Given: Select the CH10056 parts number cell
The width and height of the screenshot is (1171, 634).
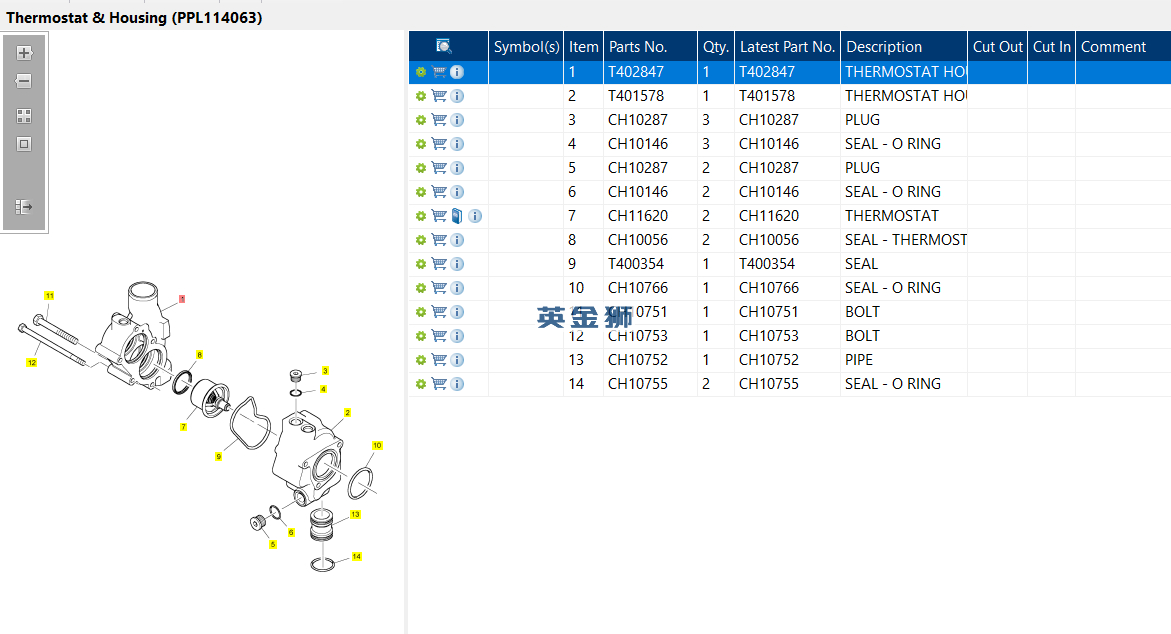Looking at the screenshot, I should click(x=650, y=240).
